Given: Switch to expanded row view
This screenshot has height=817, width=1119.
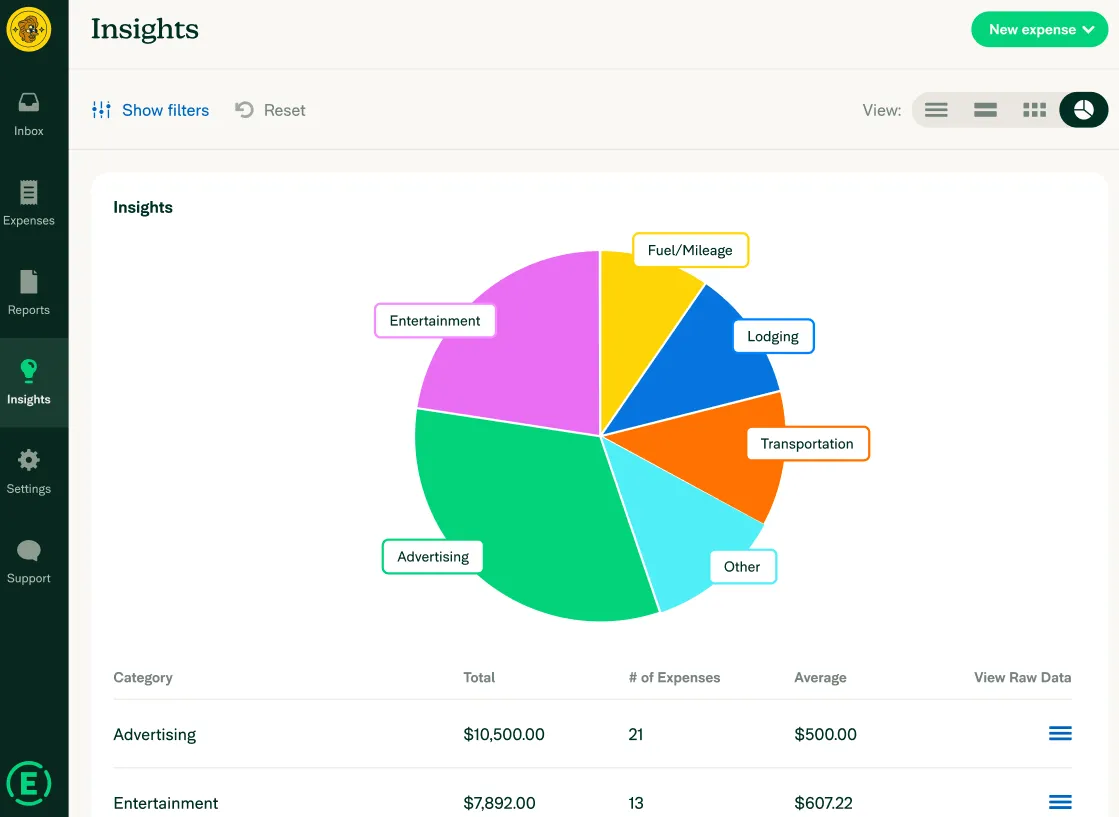Looking at the screenshot, I should click(x=986, y=110).
